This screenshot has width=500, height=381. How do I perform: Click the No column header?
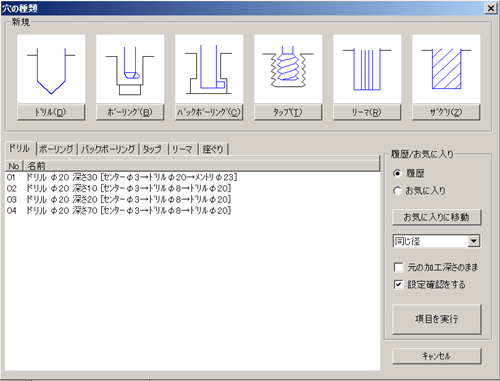14,166
